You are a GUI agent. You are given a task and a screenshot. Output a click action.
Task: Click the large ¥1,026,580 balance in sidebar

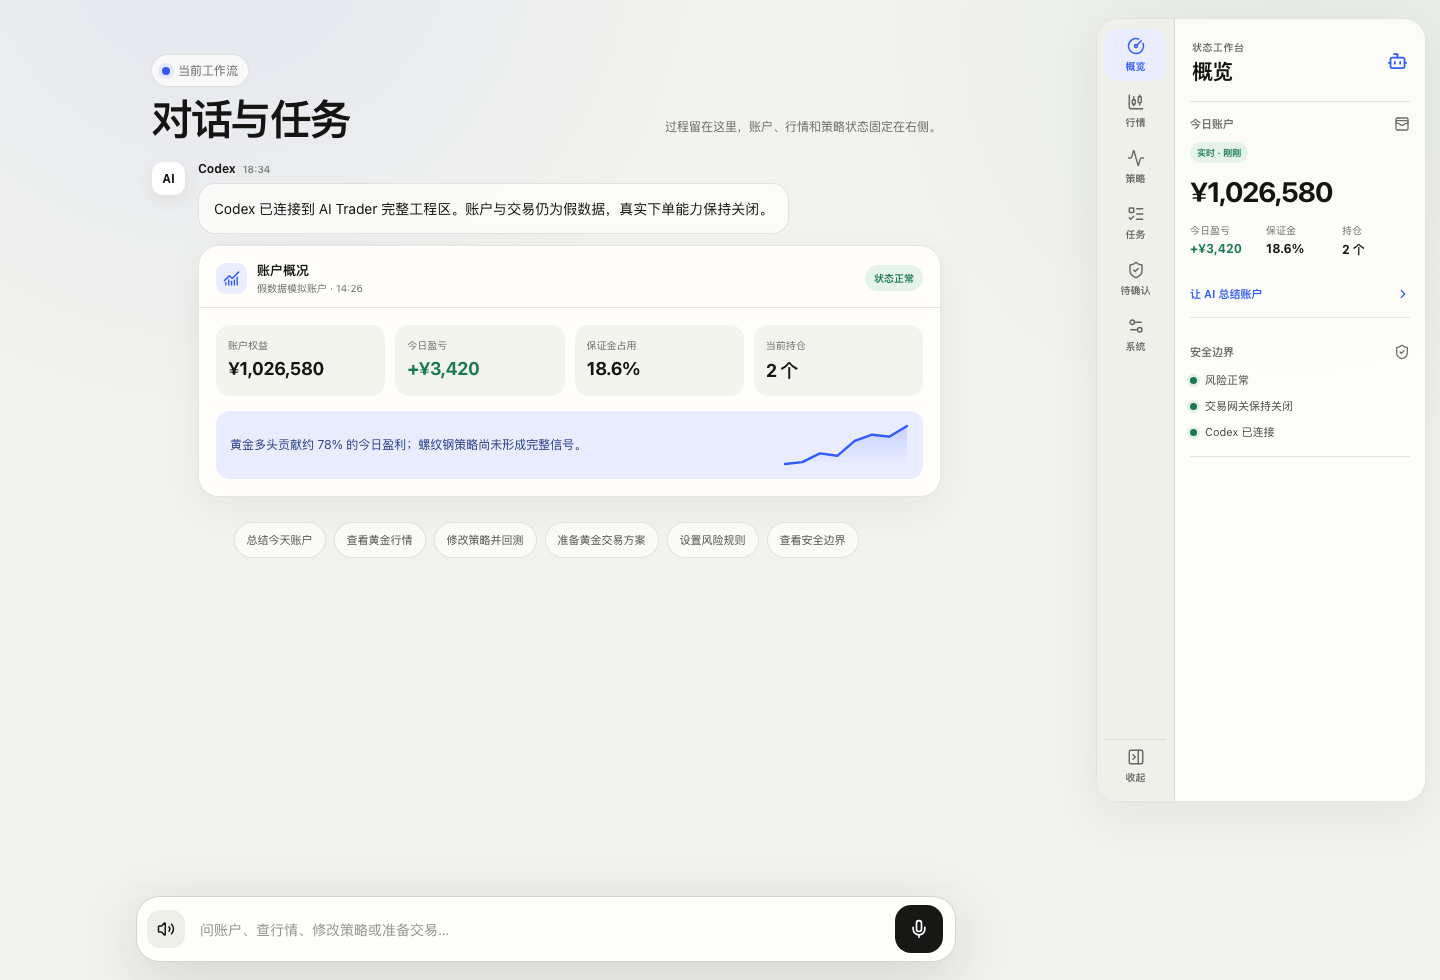[x=1261, y=192]
